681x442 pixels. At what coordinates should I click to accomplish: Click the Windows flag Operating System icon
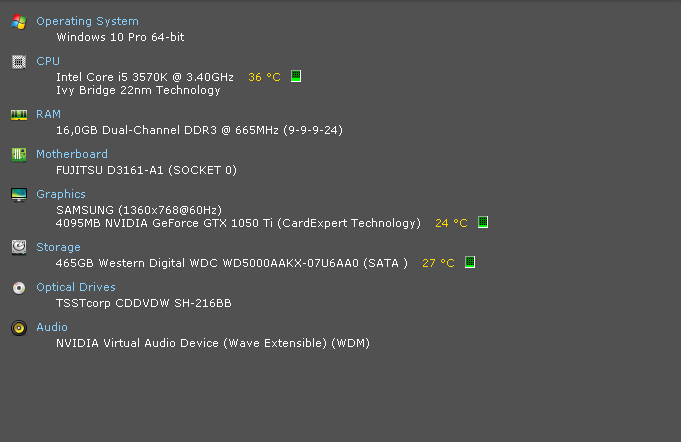[x=19, y=22]
